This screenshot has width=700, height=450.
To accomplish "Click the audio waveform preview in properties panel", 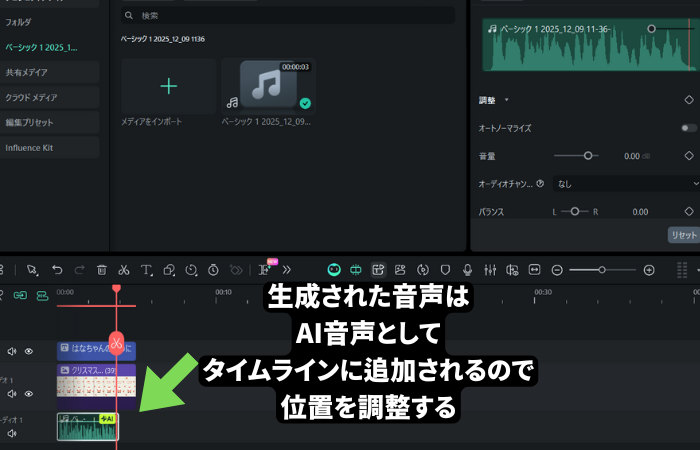I will pos(591,45).
